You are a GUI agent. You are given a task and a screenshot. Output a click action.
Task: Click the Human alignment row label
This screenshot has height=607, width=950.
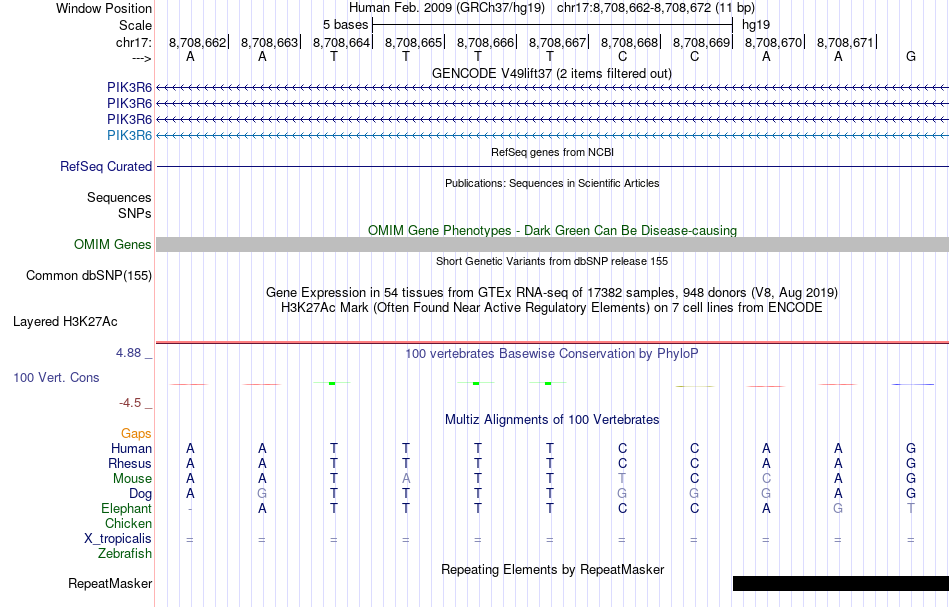click(x=131, y=448)
